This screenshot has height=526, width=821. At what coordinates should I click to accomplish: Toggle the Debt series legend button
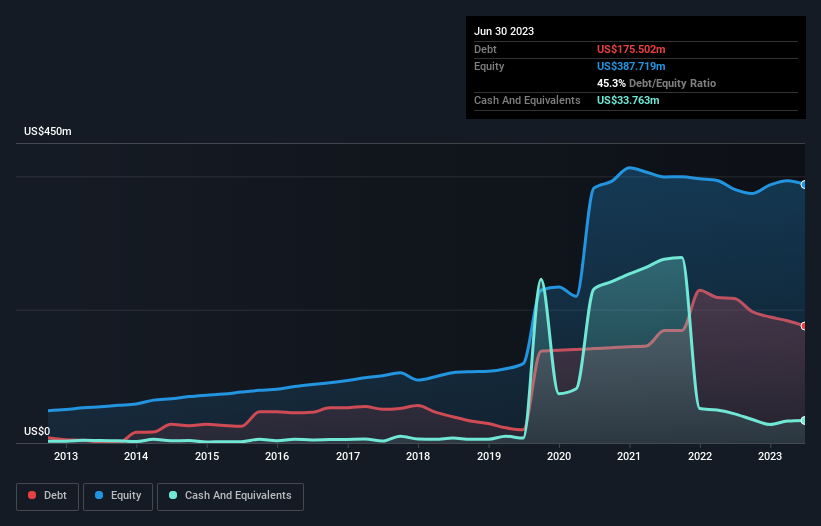click(x=47, y=496)
